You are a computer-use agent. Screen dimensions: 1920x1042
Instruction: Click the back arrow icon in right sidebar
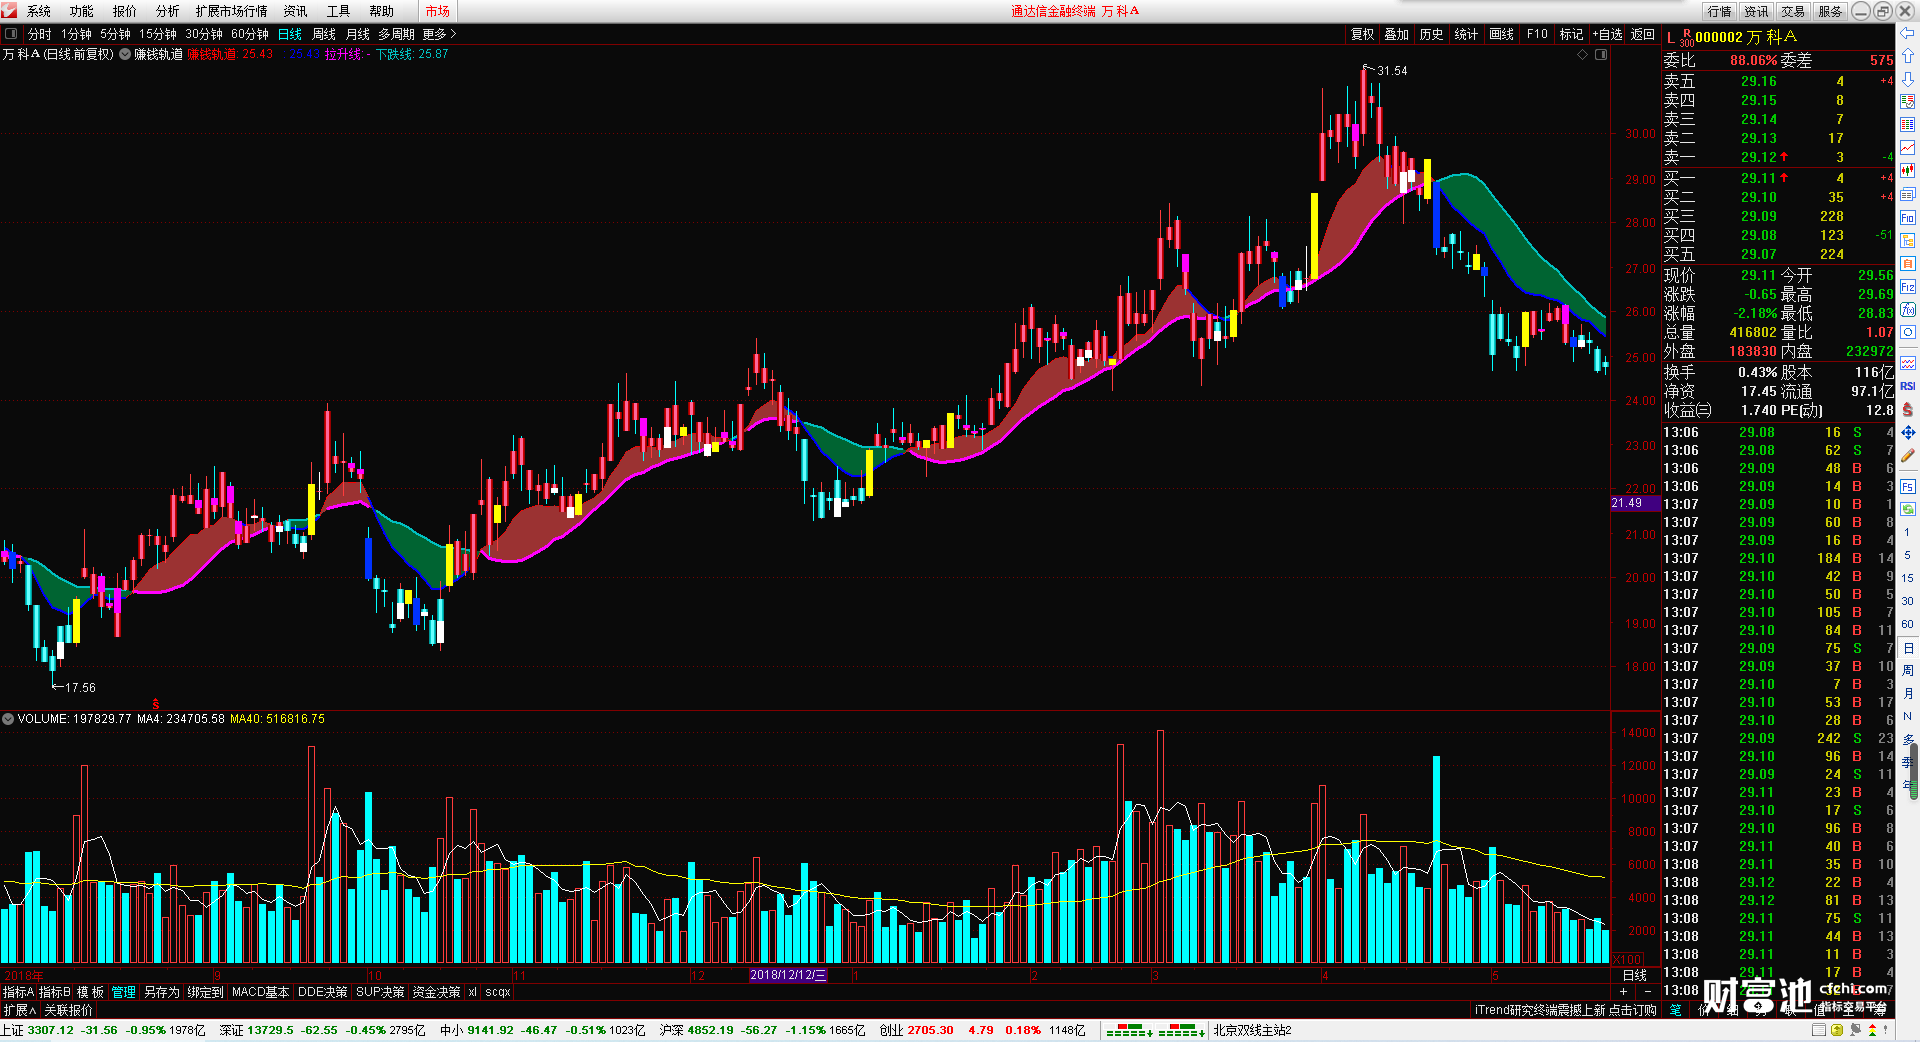1908,33
